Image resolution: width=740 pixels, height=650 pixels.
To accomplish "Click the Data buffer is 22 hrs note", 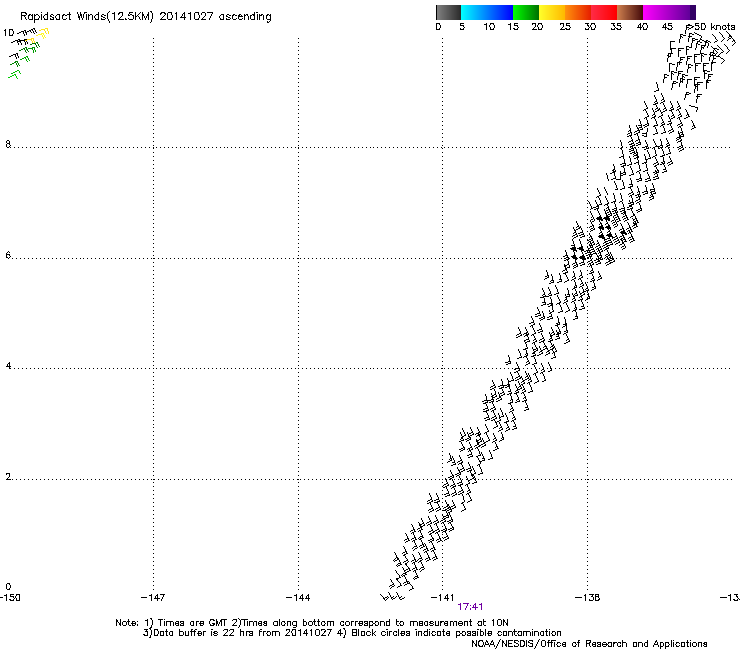I will 352,633.
